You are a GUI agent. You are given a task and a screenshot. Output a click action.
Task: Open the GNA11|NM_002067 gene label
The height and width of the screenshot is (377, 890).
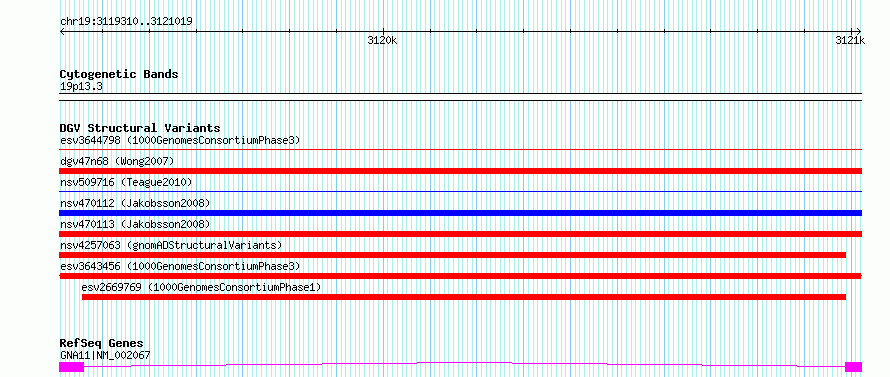click(x=105, y=355)
